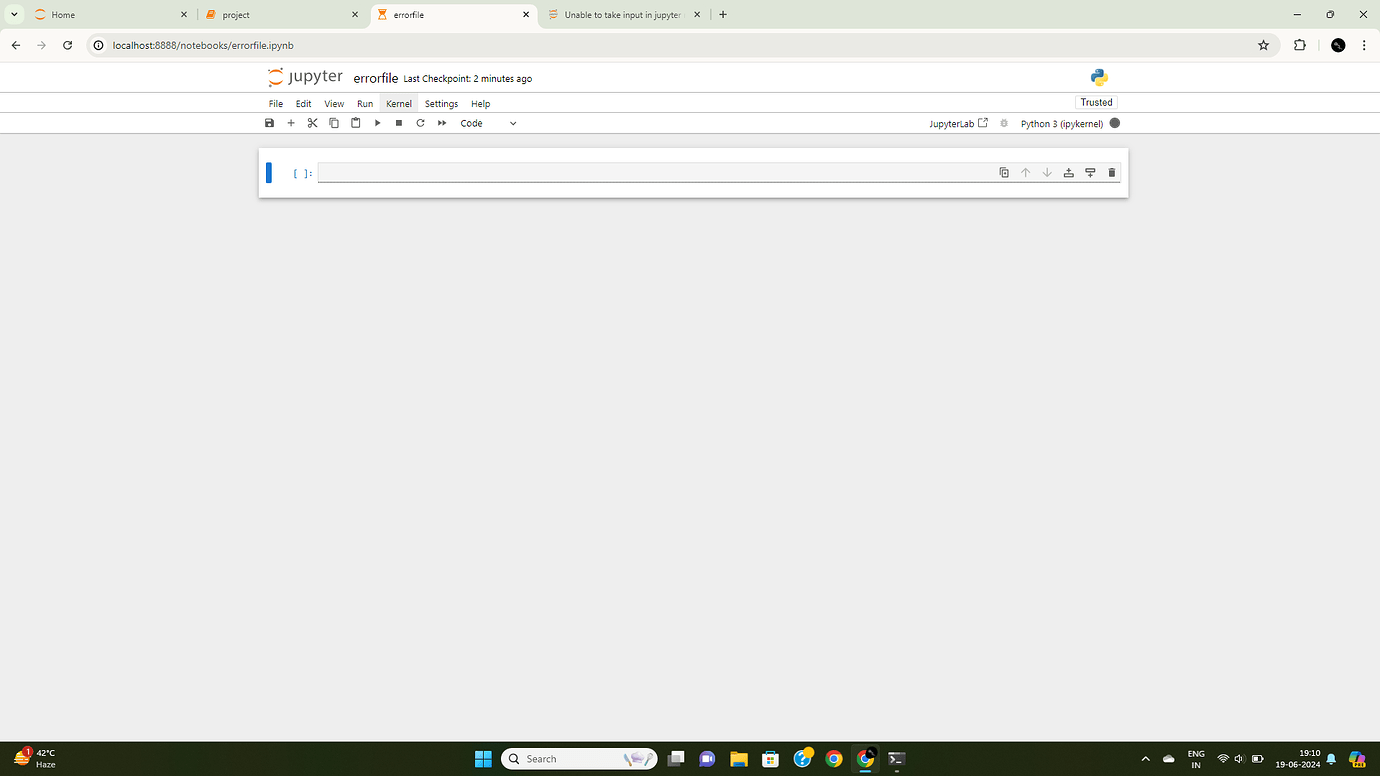1380x776 pixels.
Task: Switch to the Home browser tab
Action: (x=110, y=15)
